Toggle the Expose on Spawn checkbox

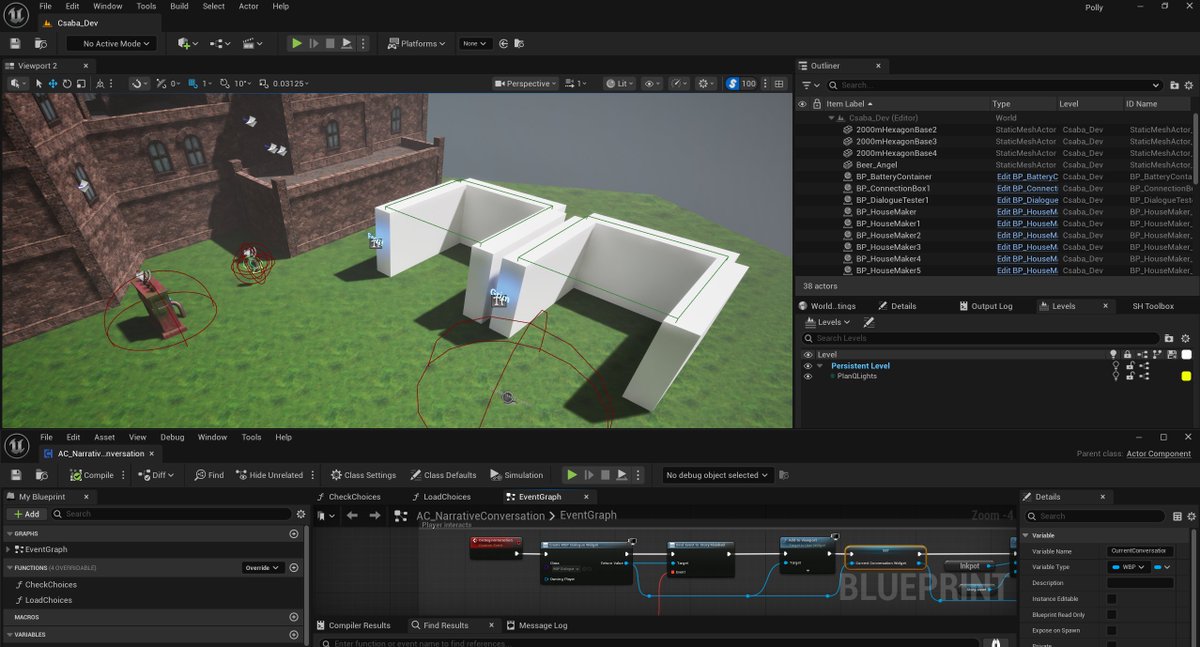(x=1112, y=631)
